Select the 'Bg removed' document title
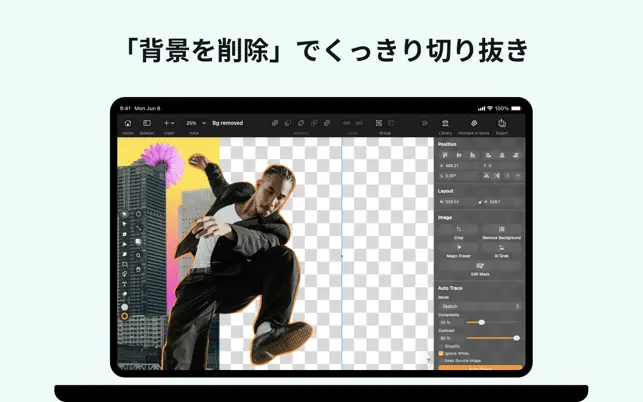643x402 pixels. point(228,123)
